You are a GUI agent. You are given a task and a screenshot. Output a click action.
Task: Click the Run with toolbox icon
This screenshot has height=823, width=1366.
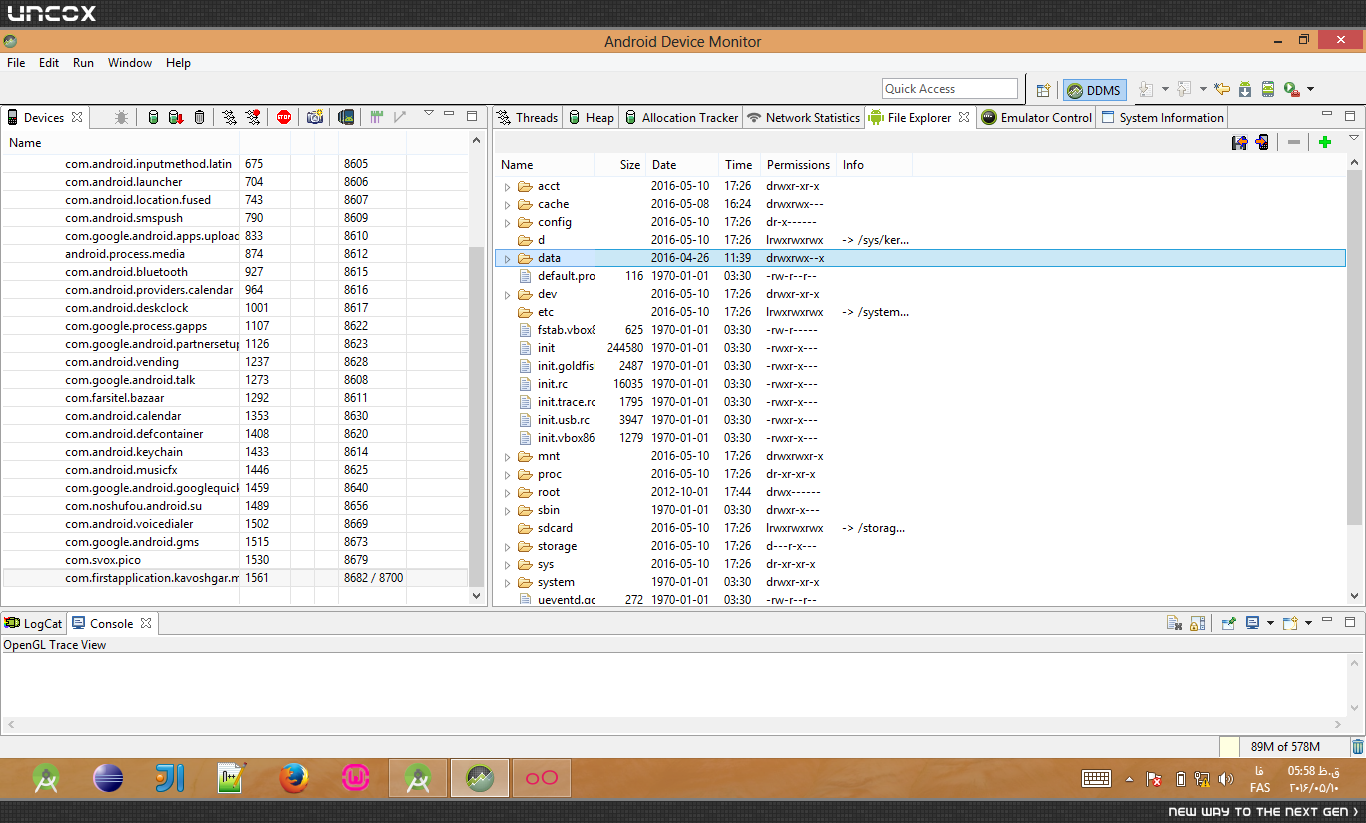[x=1291, y=89]
